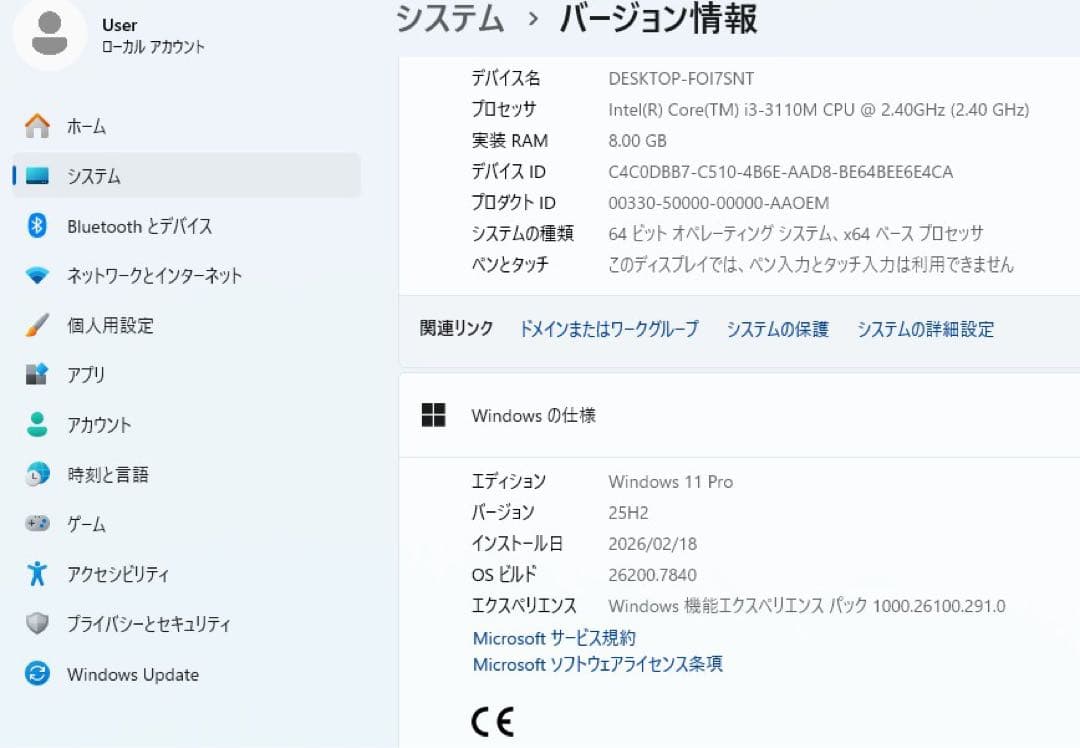Open システムの保護 link
This screenshot has height=748, width=1080.
778,329
